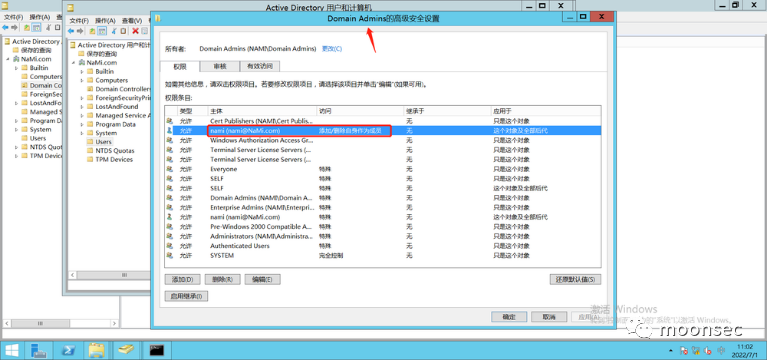Viewport: 767px width, 360px height.
Task: Open 文件(F) menu in rearmost window
Action: point(13,17)
